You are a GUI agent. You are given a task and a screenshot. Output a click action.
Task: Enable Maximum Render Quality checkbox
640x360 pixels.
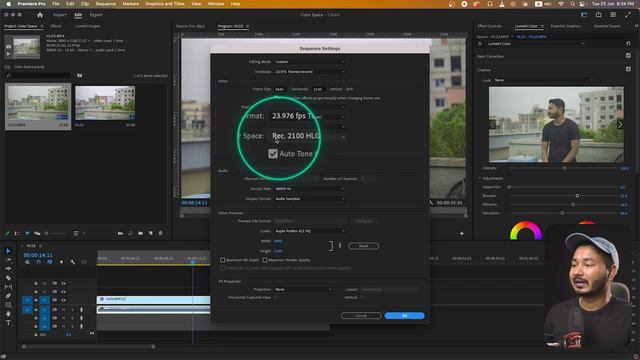[265, 260]
